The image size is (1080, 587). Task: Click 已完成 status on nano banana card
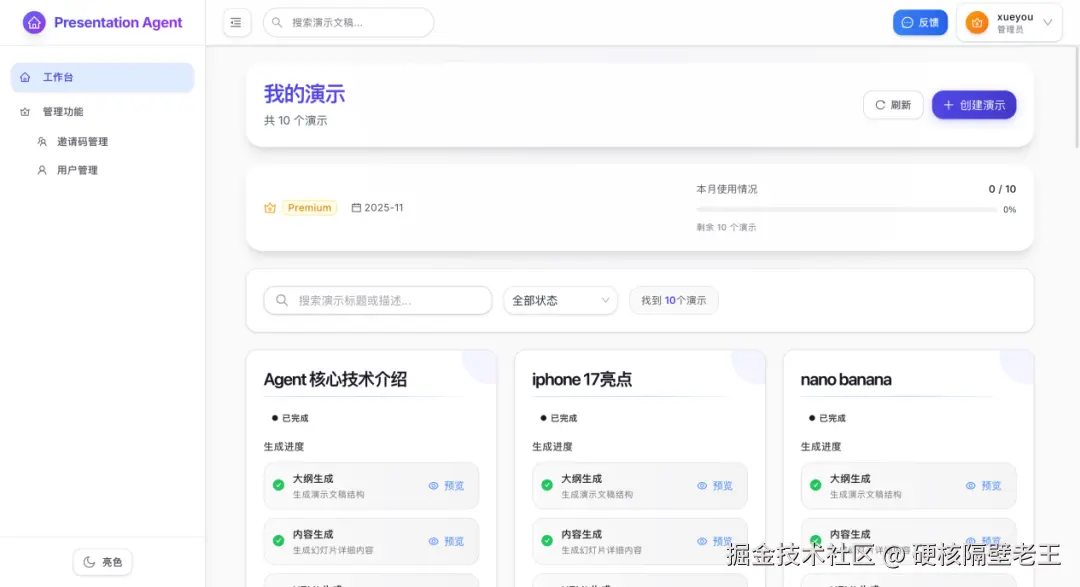(x=827, y=418)
